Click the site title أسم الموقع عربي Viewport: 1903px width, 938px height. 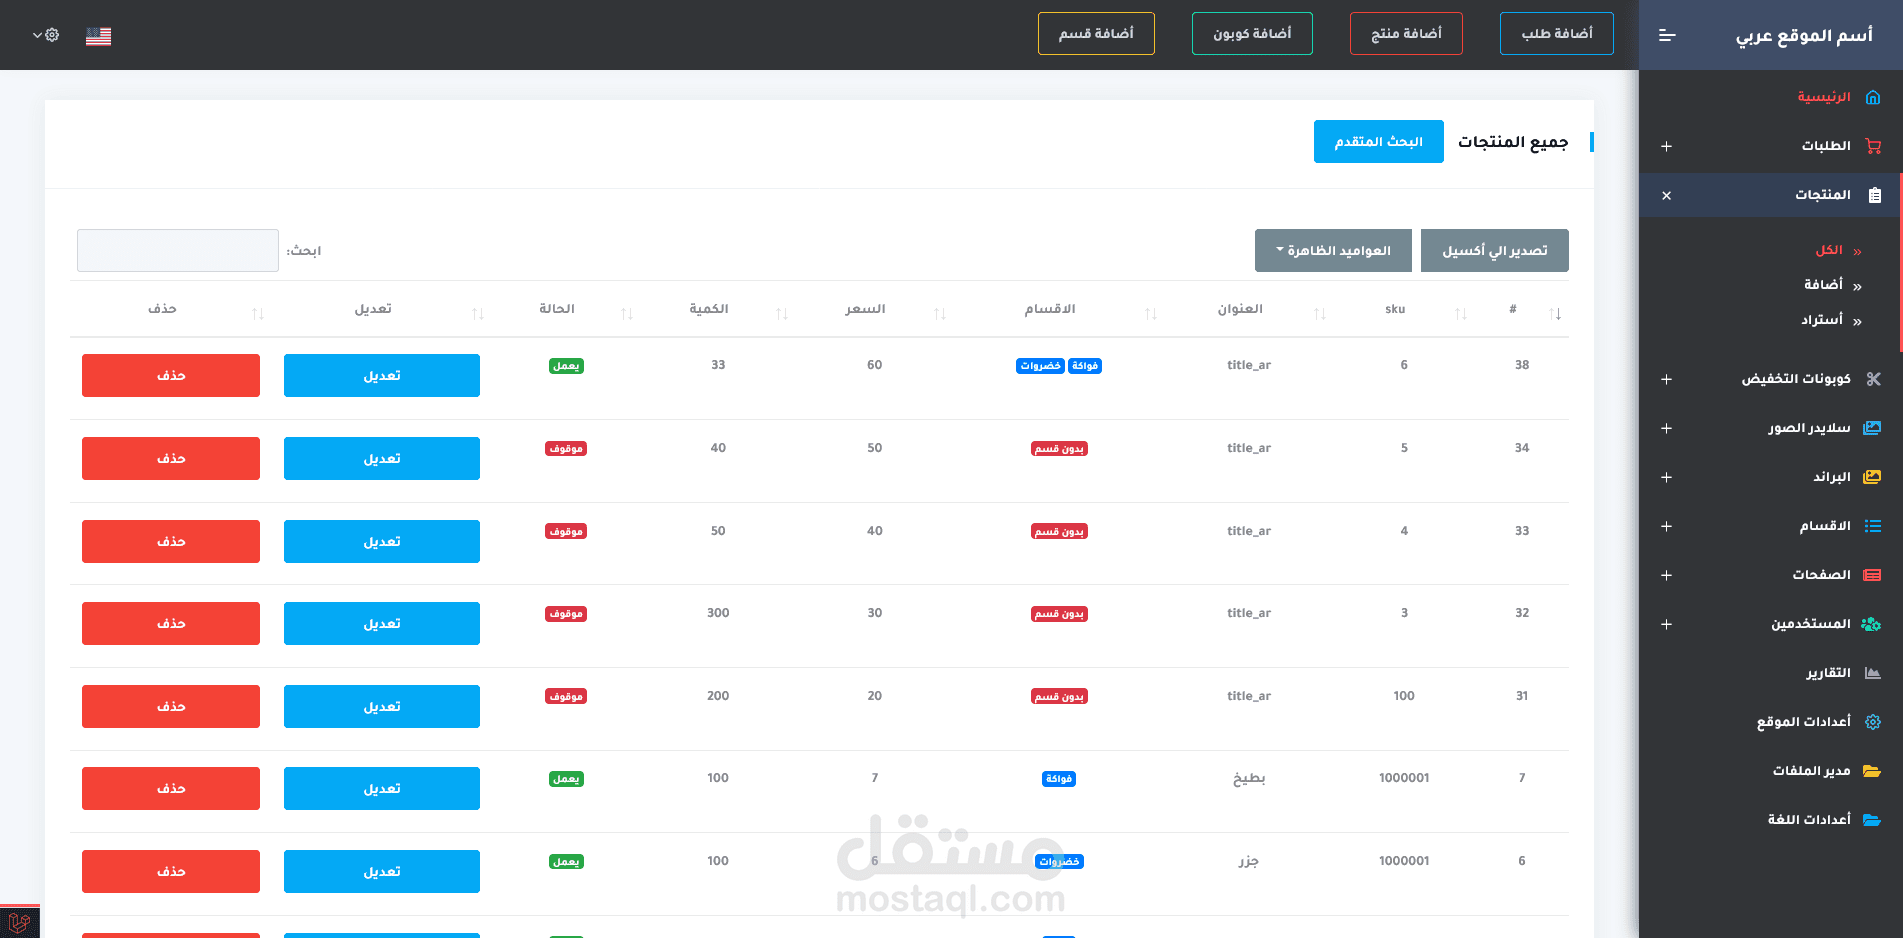[1804, 36]
